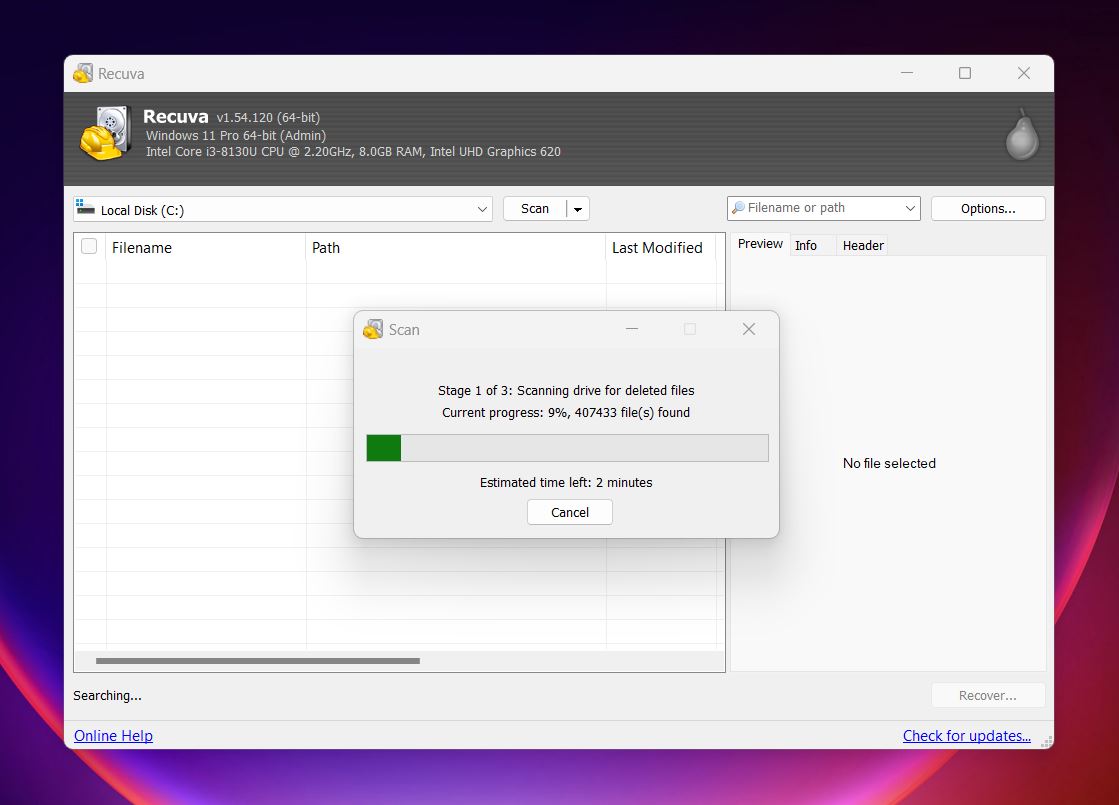
Task: Cancel the running scan
Action: click(x=569, y=512)
